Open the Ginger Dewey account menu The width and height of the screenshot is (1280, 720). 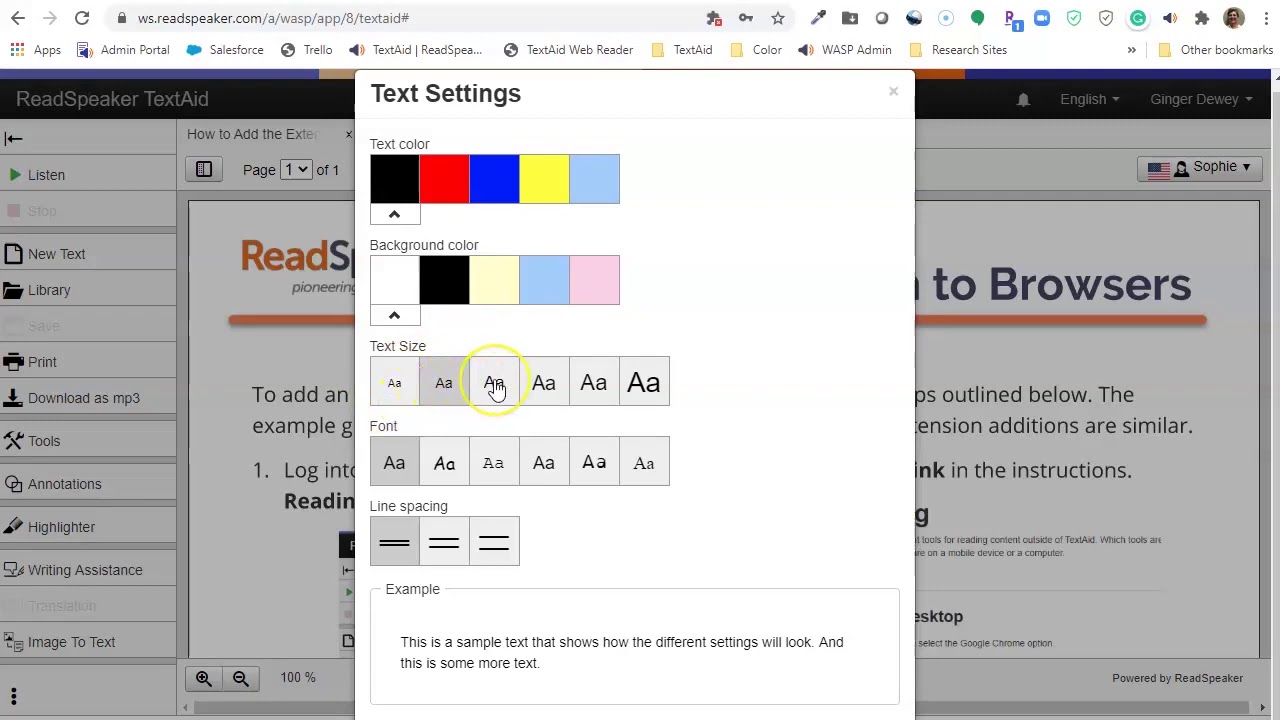pos(1201,99)
